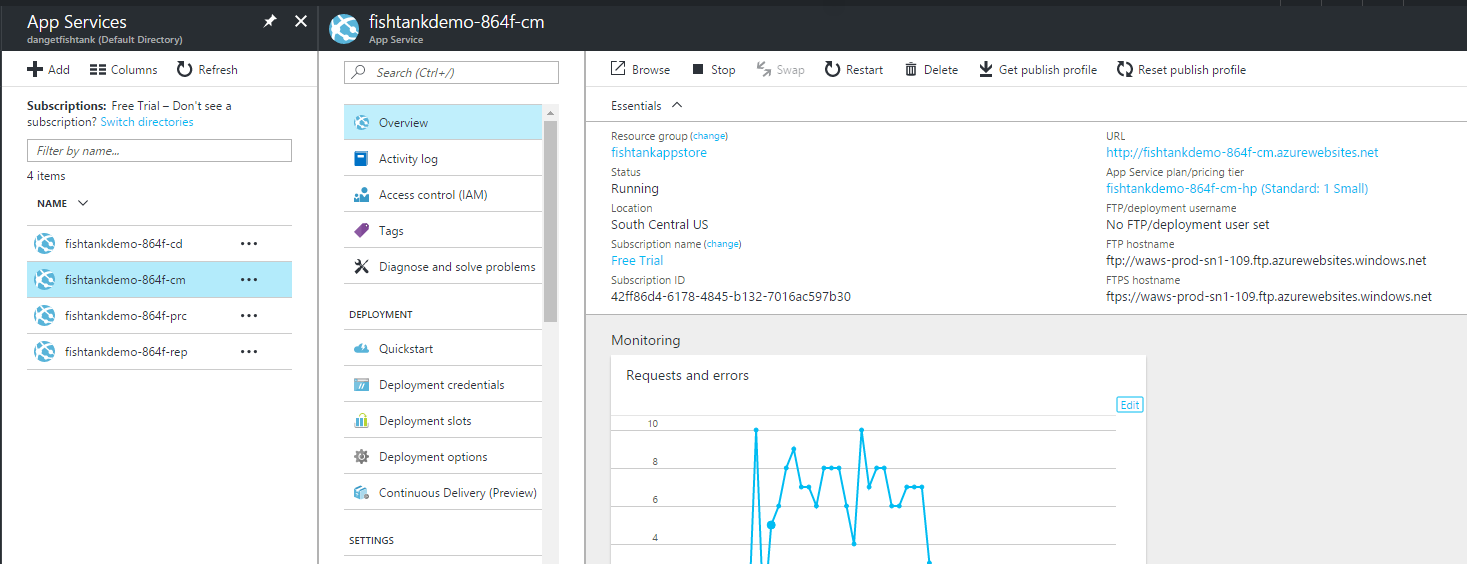
Task: Click the FTPS hostname value
Action: [1269, 297]
